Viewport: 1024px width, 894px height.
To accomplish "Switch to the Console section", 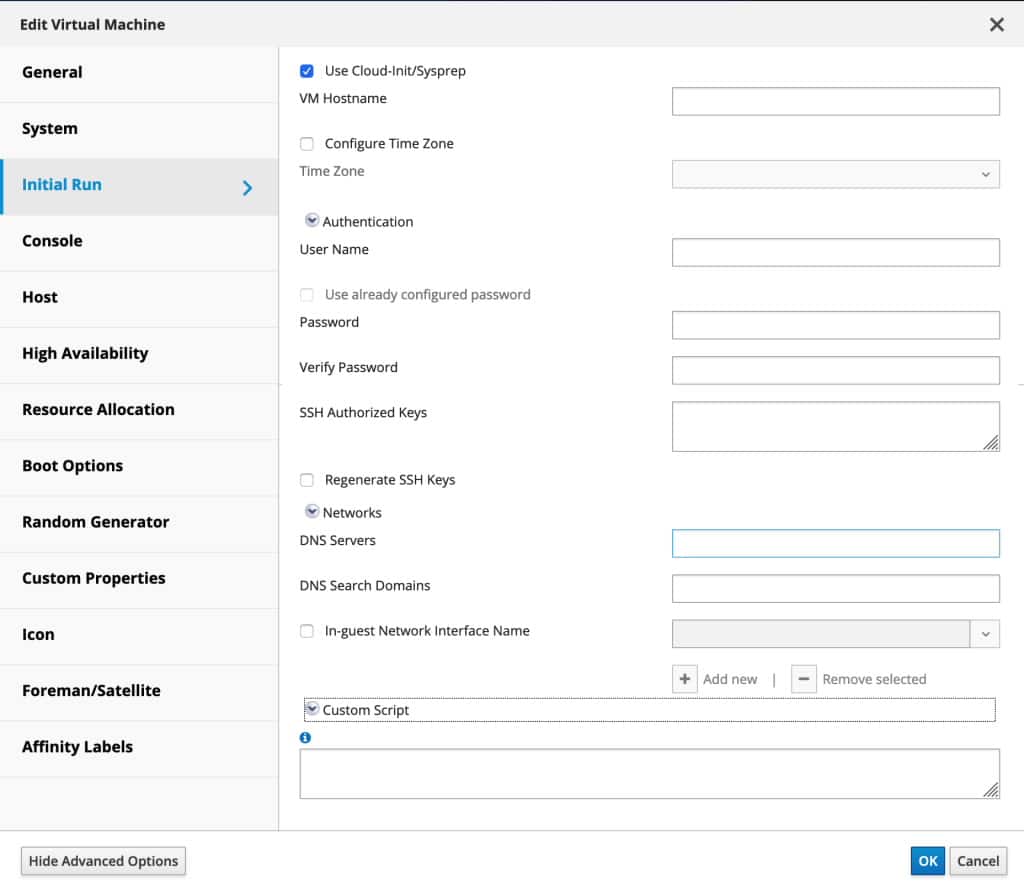I will 52,240.
